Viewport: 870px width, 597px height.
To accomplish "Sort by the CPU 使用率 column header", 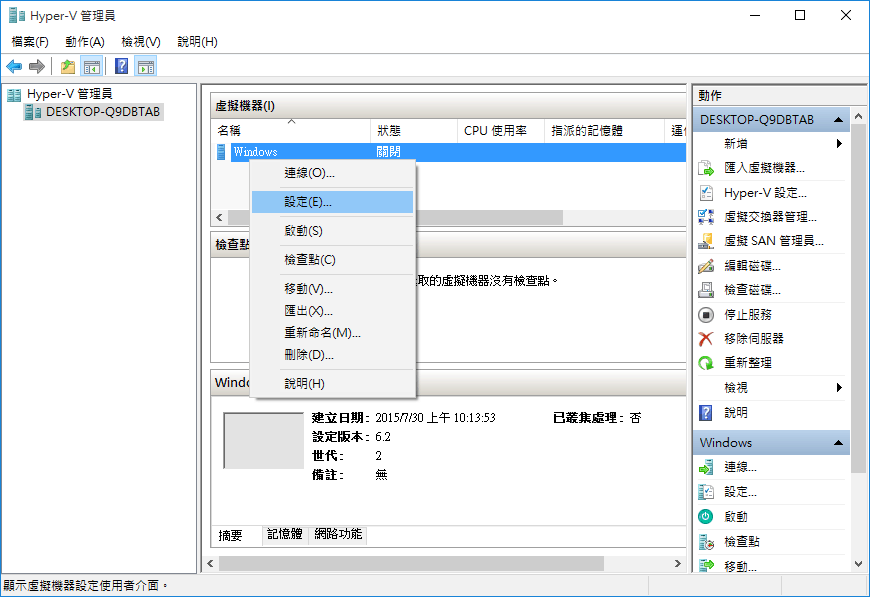I will pos(500,131).
